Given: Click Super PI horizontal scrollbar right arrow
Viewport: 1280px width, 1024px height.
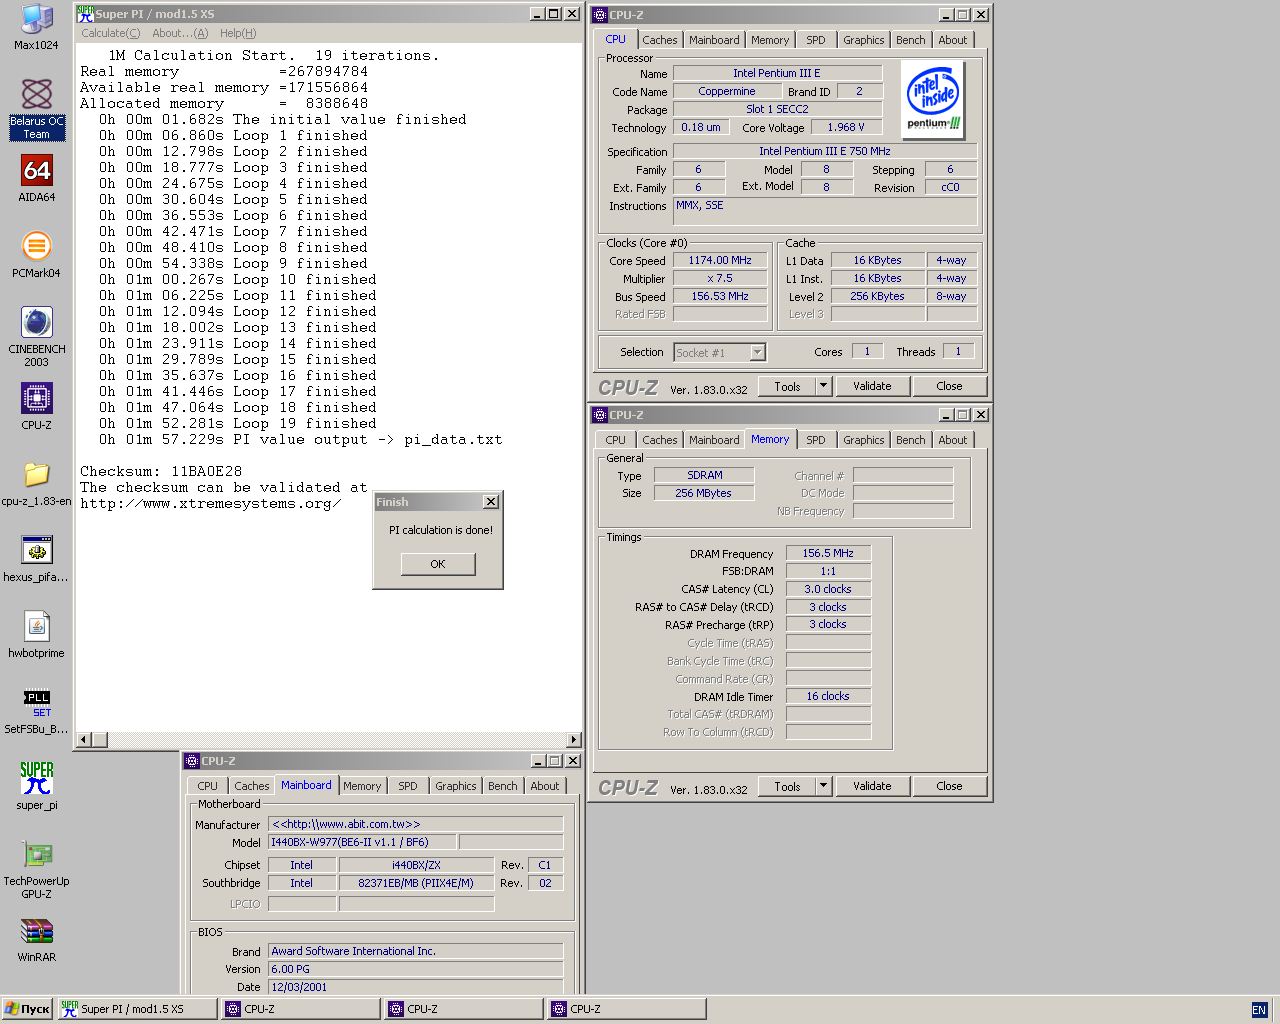Looking at the screenshot, I should click(573, 740).
